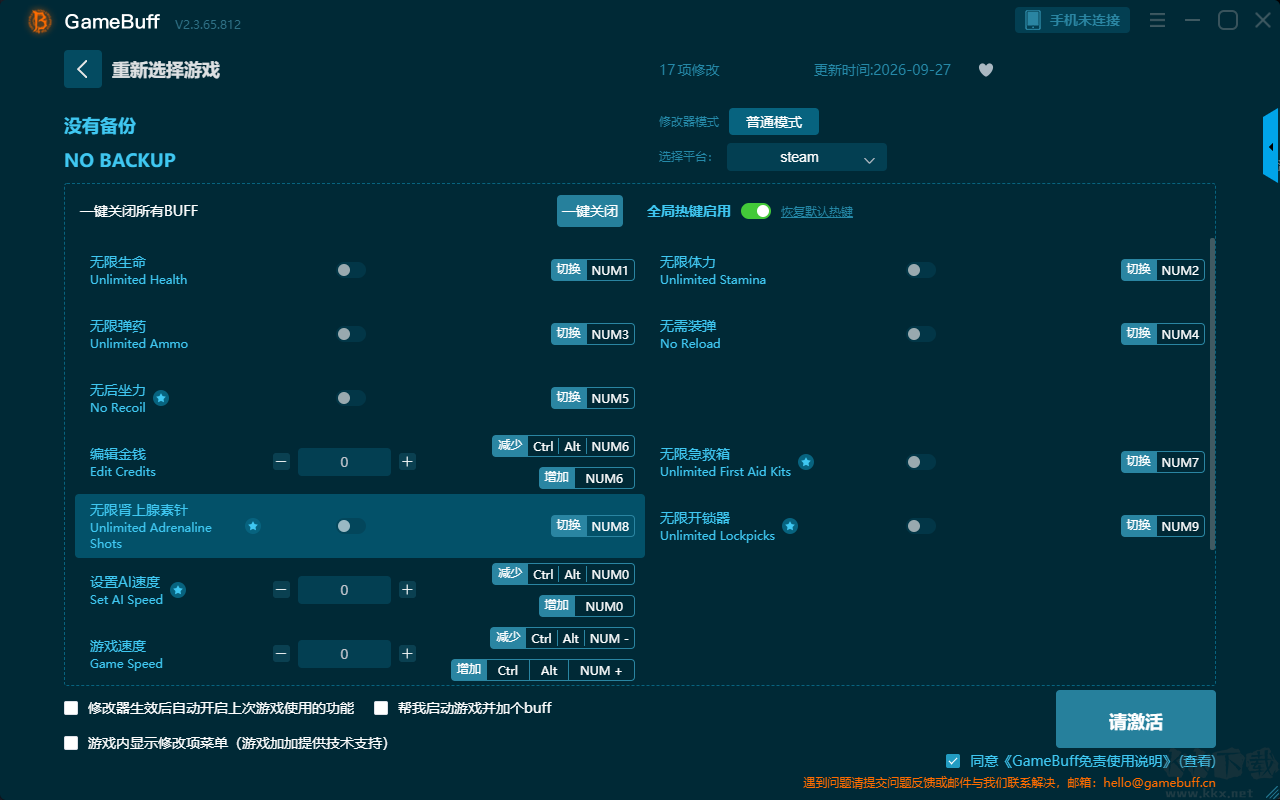Click the GameBuff flame logo icon
Viewport: 1280px width, 800px height.
coord(40,21)
